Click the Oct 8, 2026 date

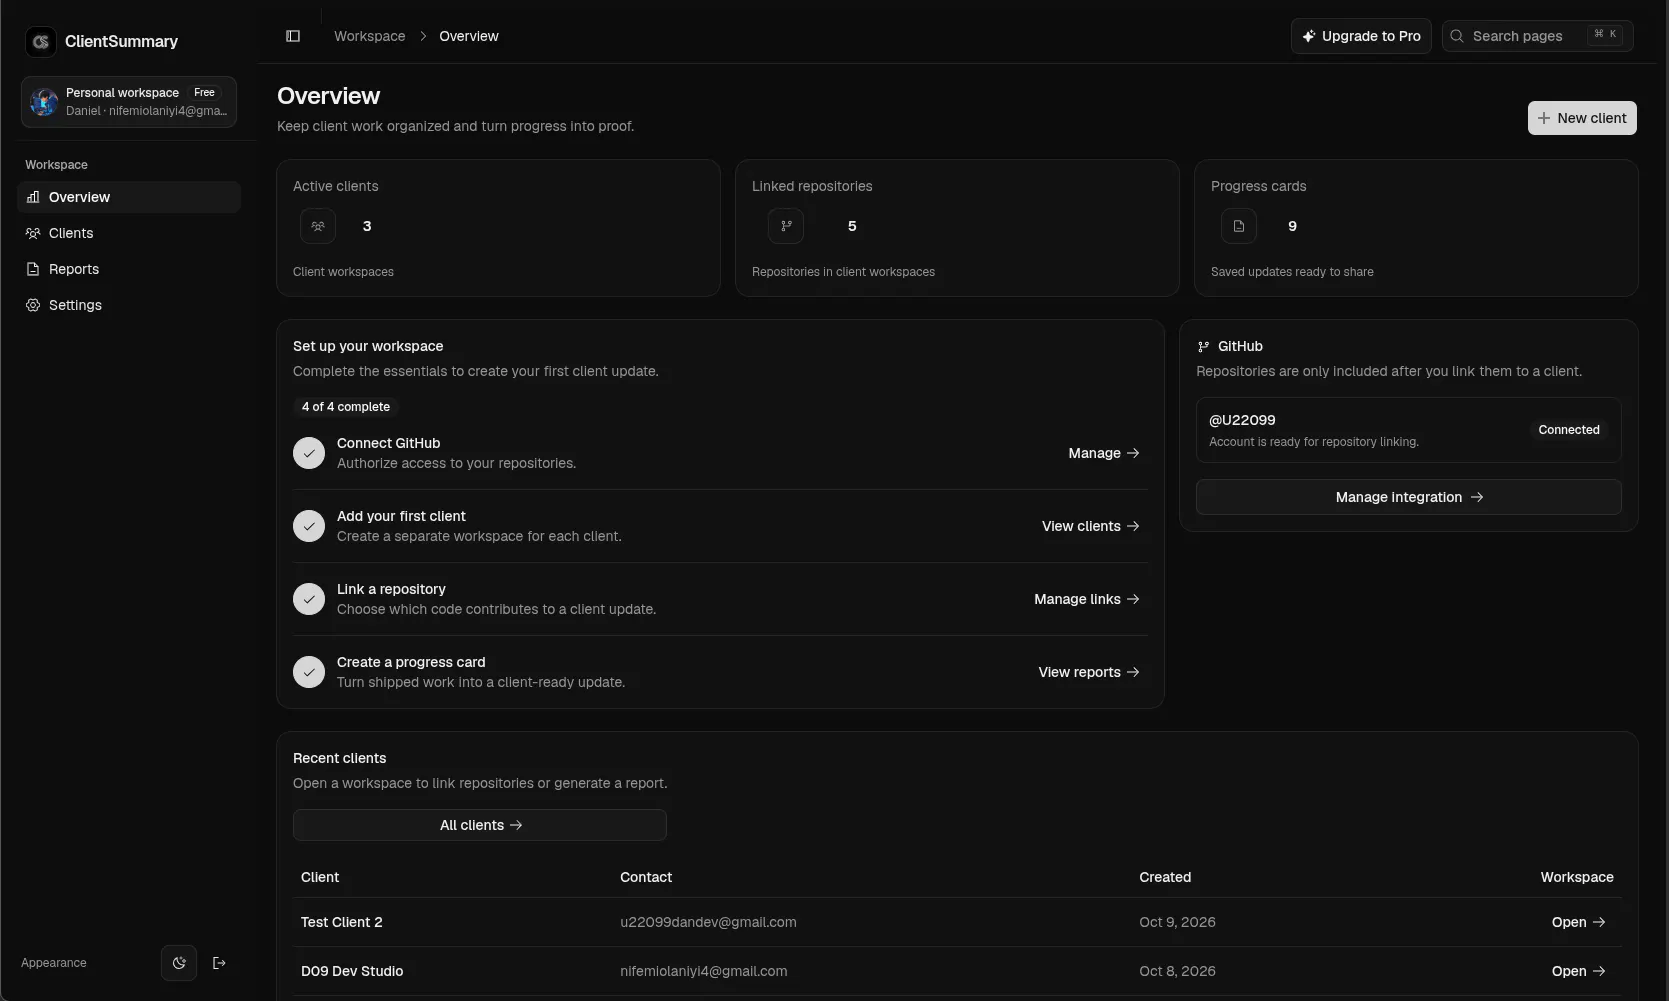point(1177,971)
